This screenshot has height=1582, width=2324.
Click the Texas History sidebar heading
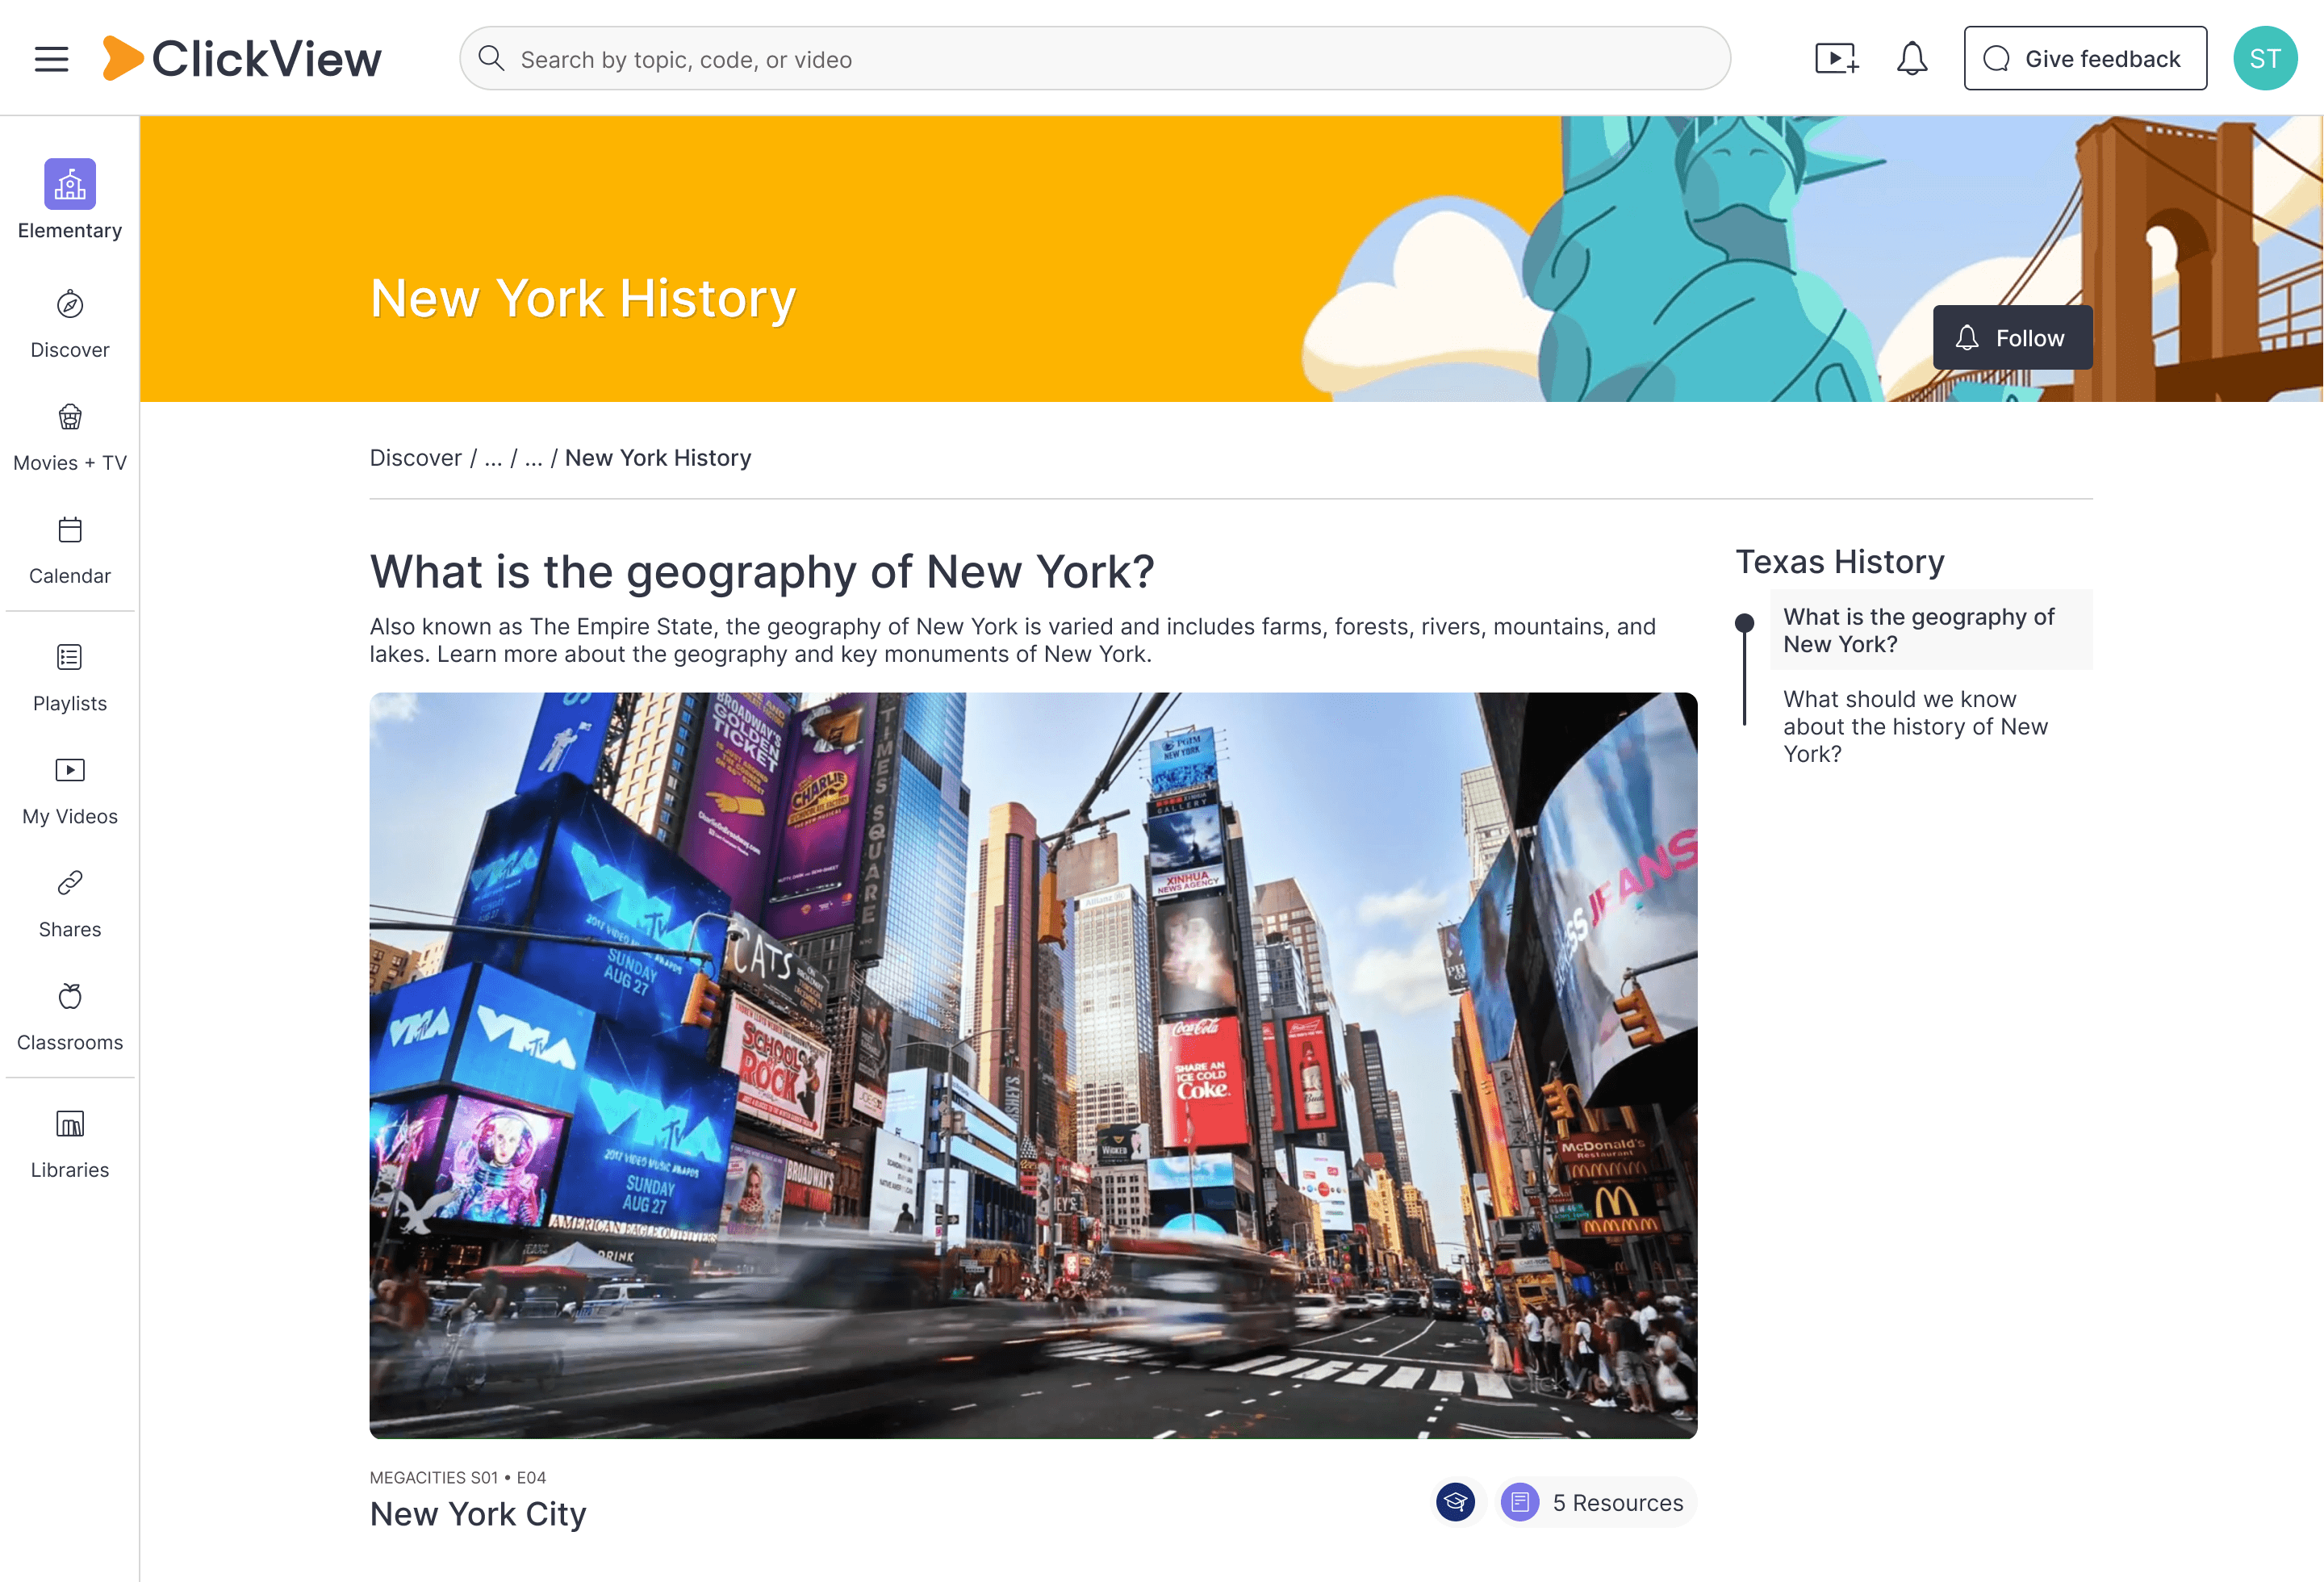click(1840, 562)
